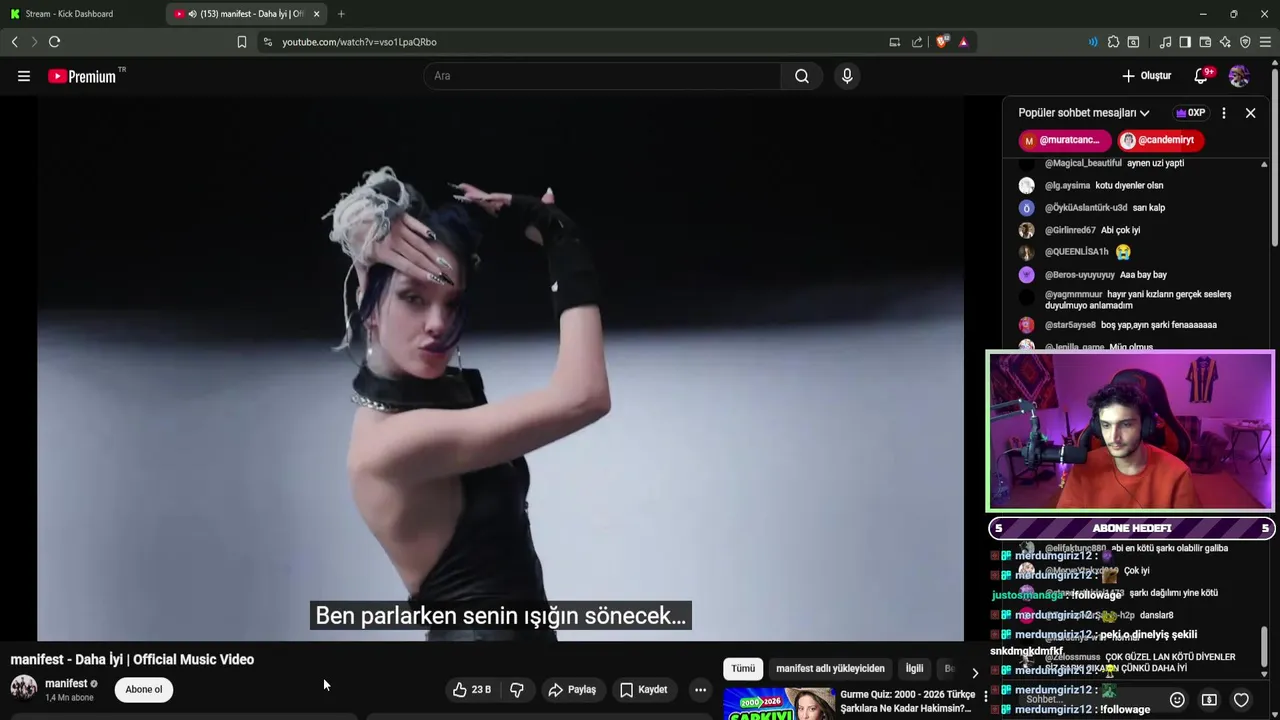Image resolution: width=1280 pixels, height=720 pixels.
Task: Click the Oluştur create button
Action: (1146, 76)
